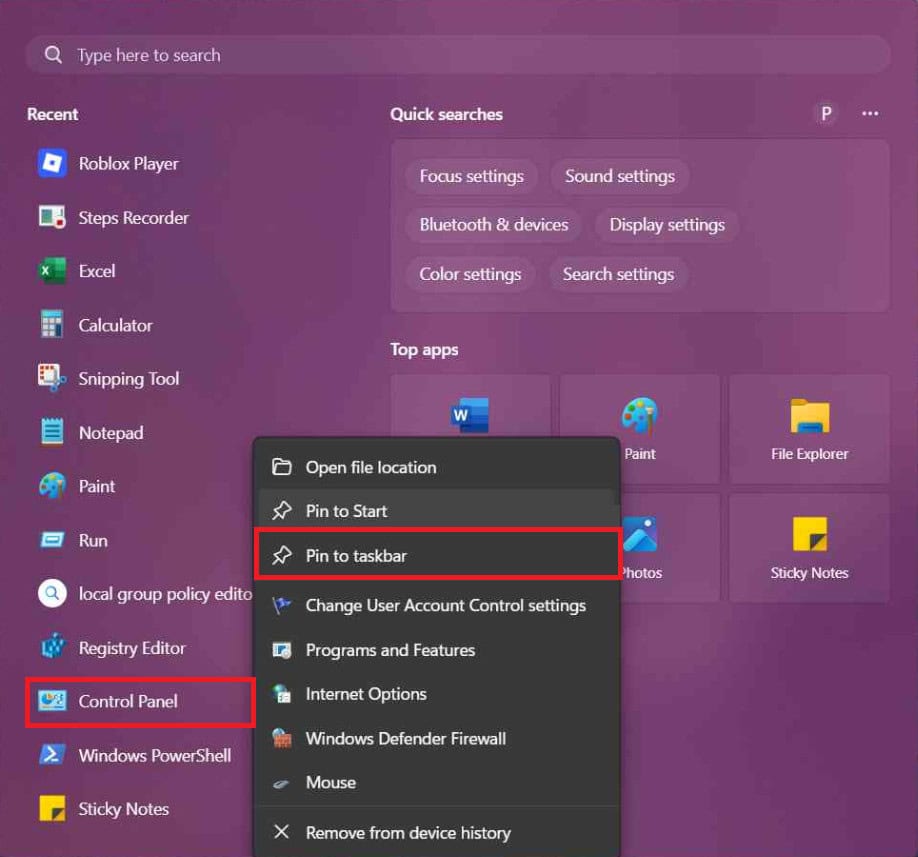This screenshot has height=857, width=918.
Task: Click the Paint icon in Recent list
Action: coord(52,486)
